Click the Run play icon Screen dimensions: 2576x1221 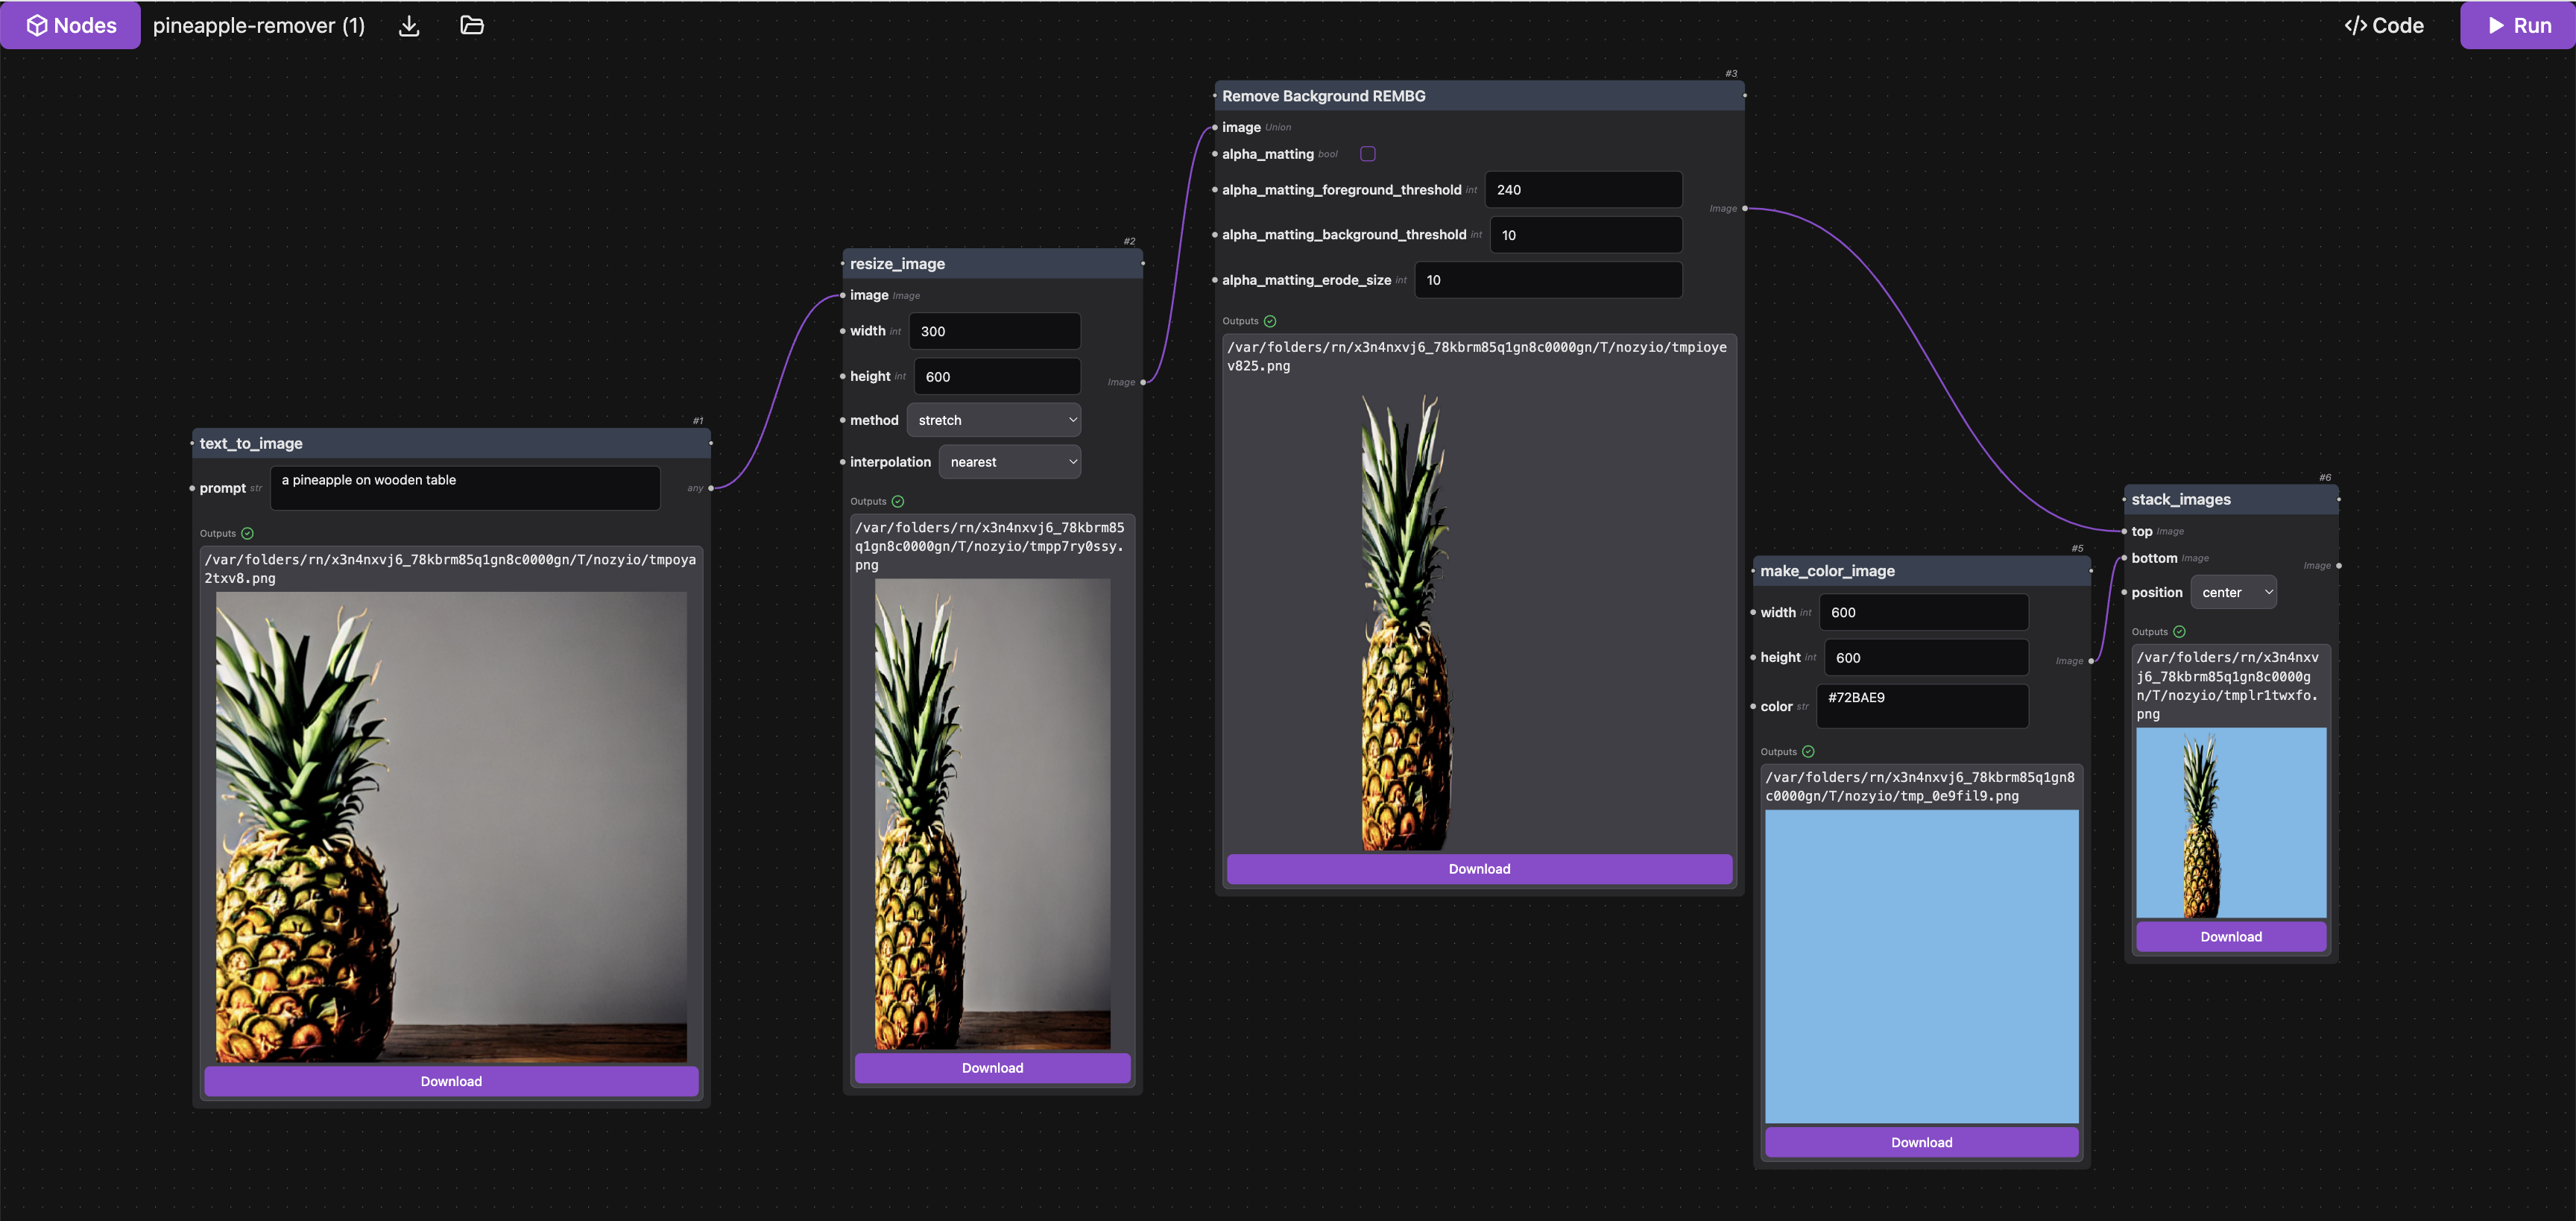click(x=2496, y=26)
